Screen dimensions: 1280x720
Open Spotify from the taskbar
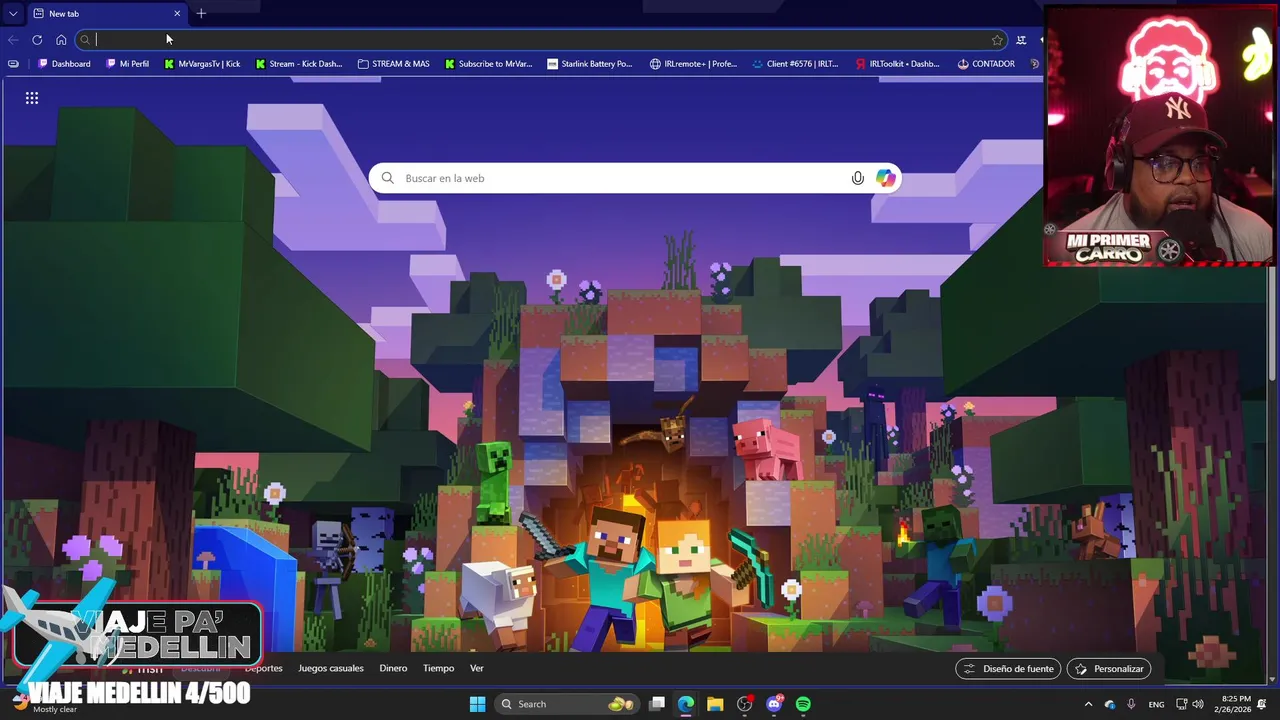tap(803, 704)
